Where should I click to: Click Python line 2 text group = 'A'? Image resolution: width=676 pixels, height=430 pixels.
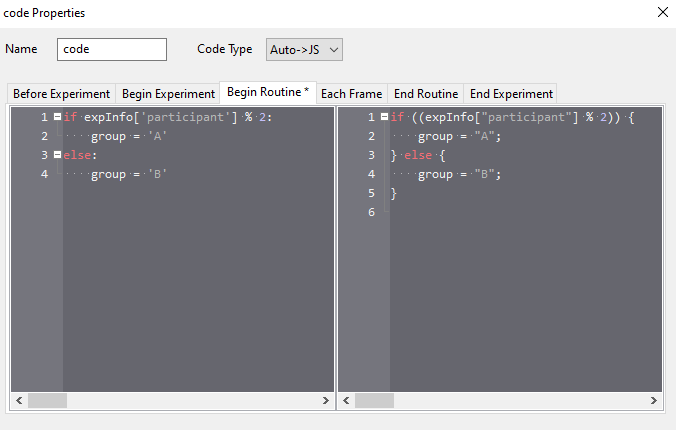128,136
